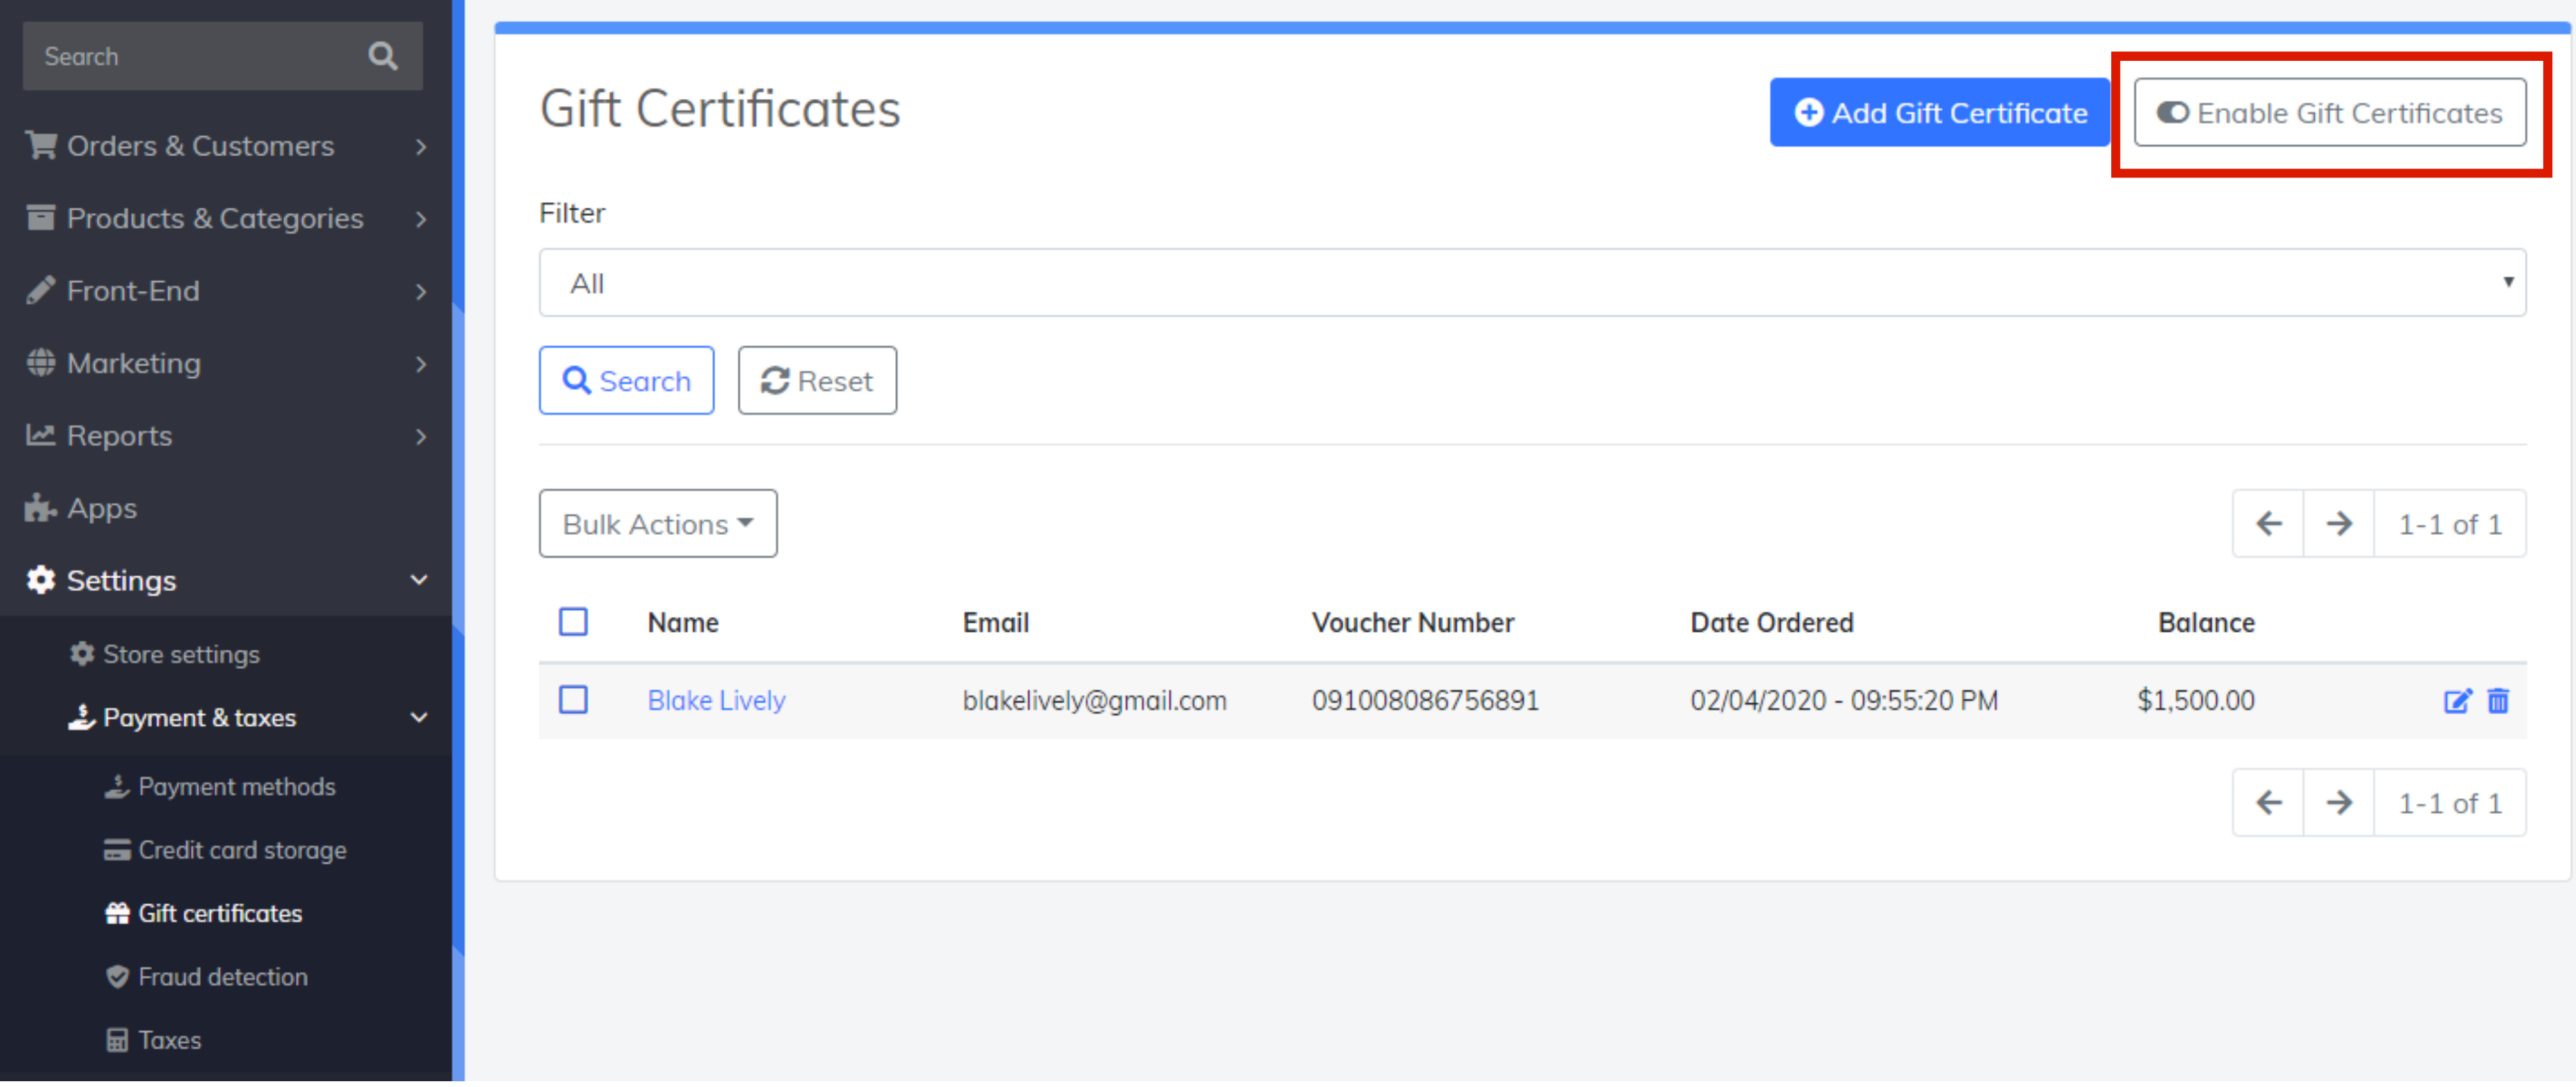This screenshot has height=1087, width=2576.
Task: Open the Bulk Actions dropdown
Action: 657,525
